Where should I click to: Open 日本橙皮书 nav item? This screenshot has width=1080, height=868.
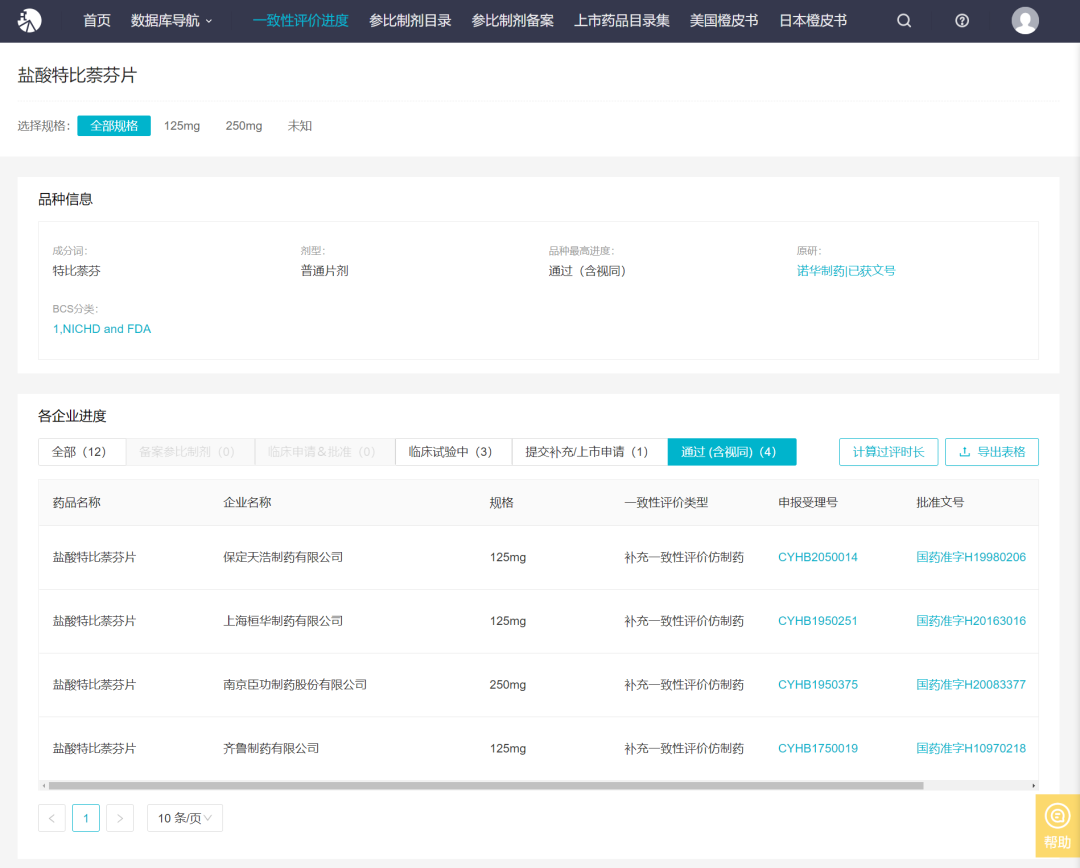813,21
